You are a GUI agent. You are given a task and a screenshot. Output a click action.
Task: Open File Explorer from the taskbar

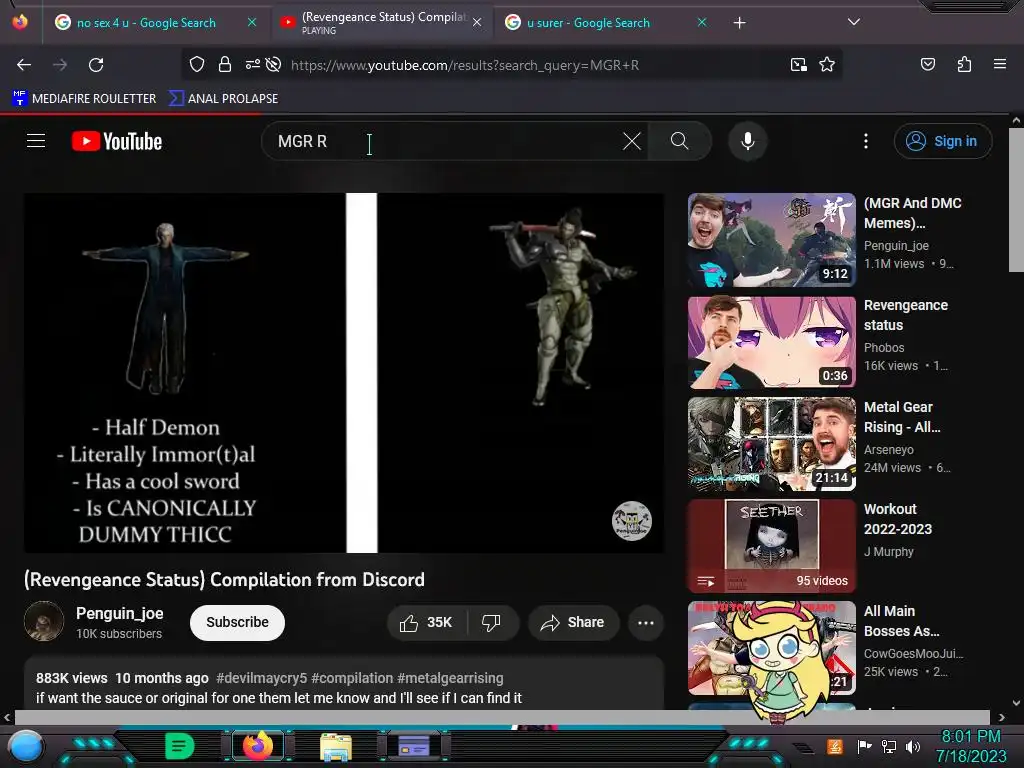(x=336, y=746)
